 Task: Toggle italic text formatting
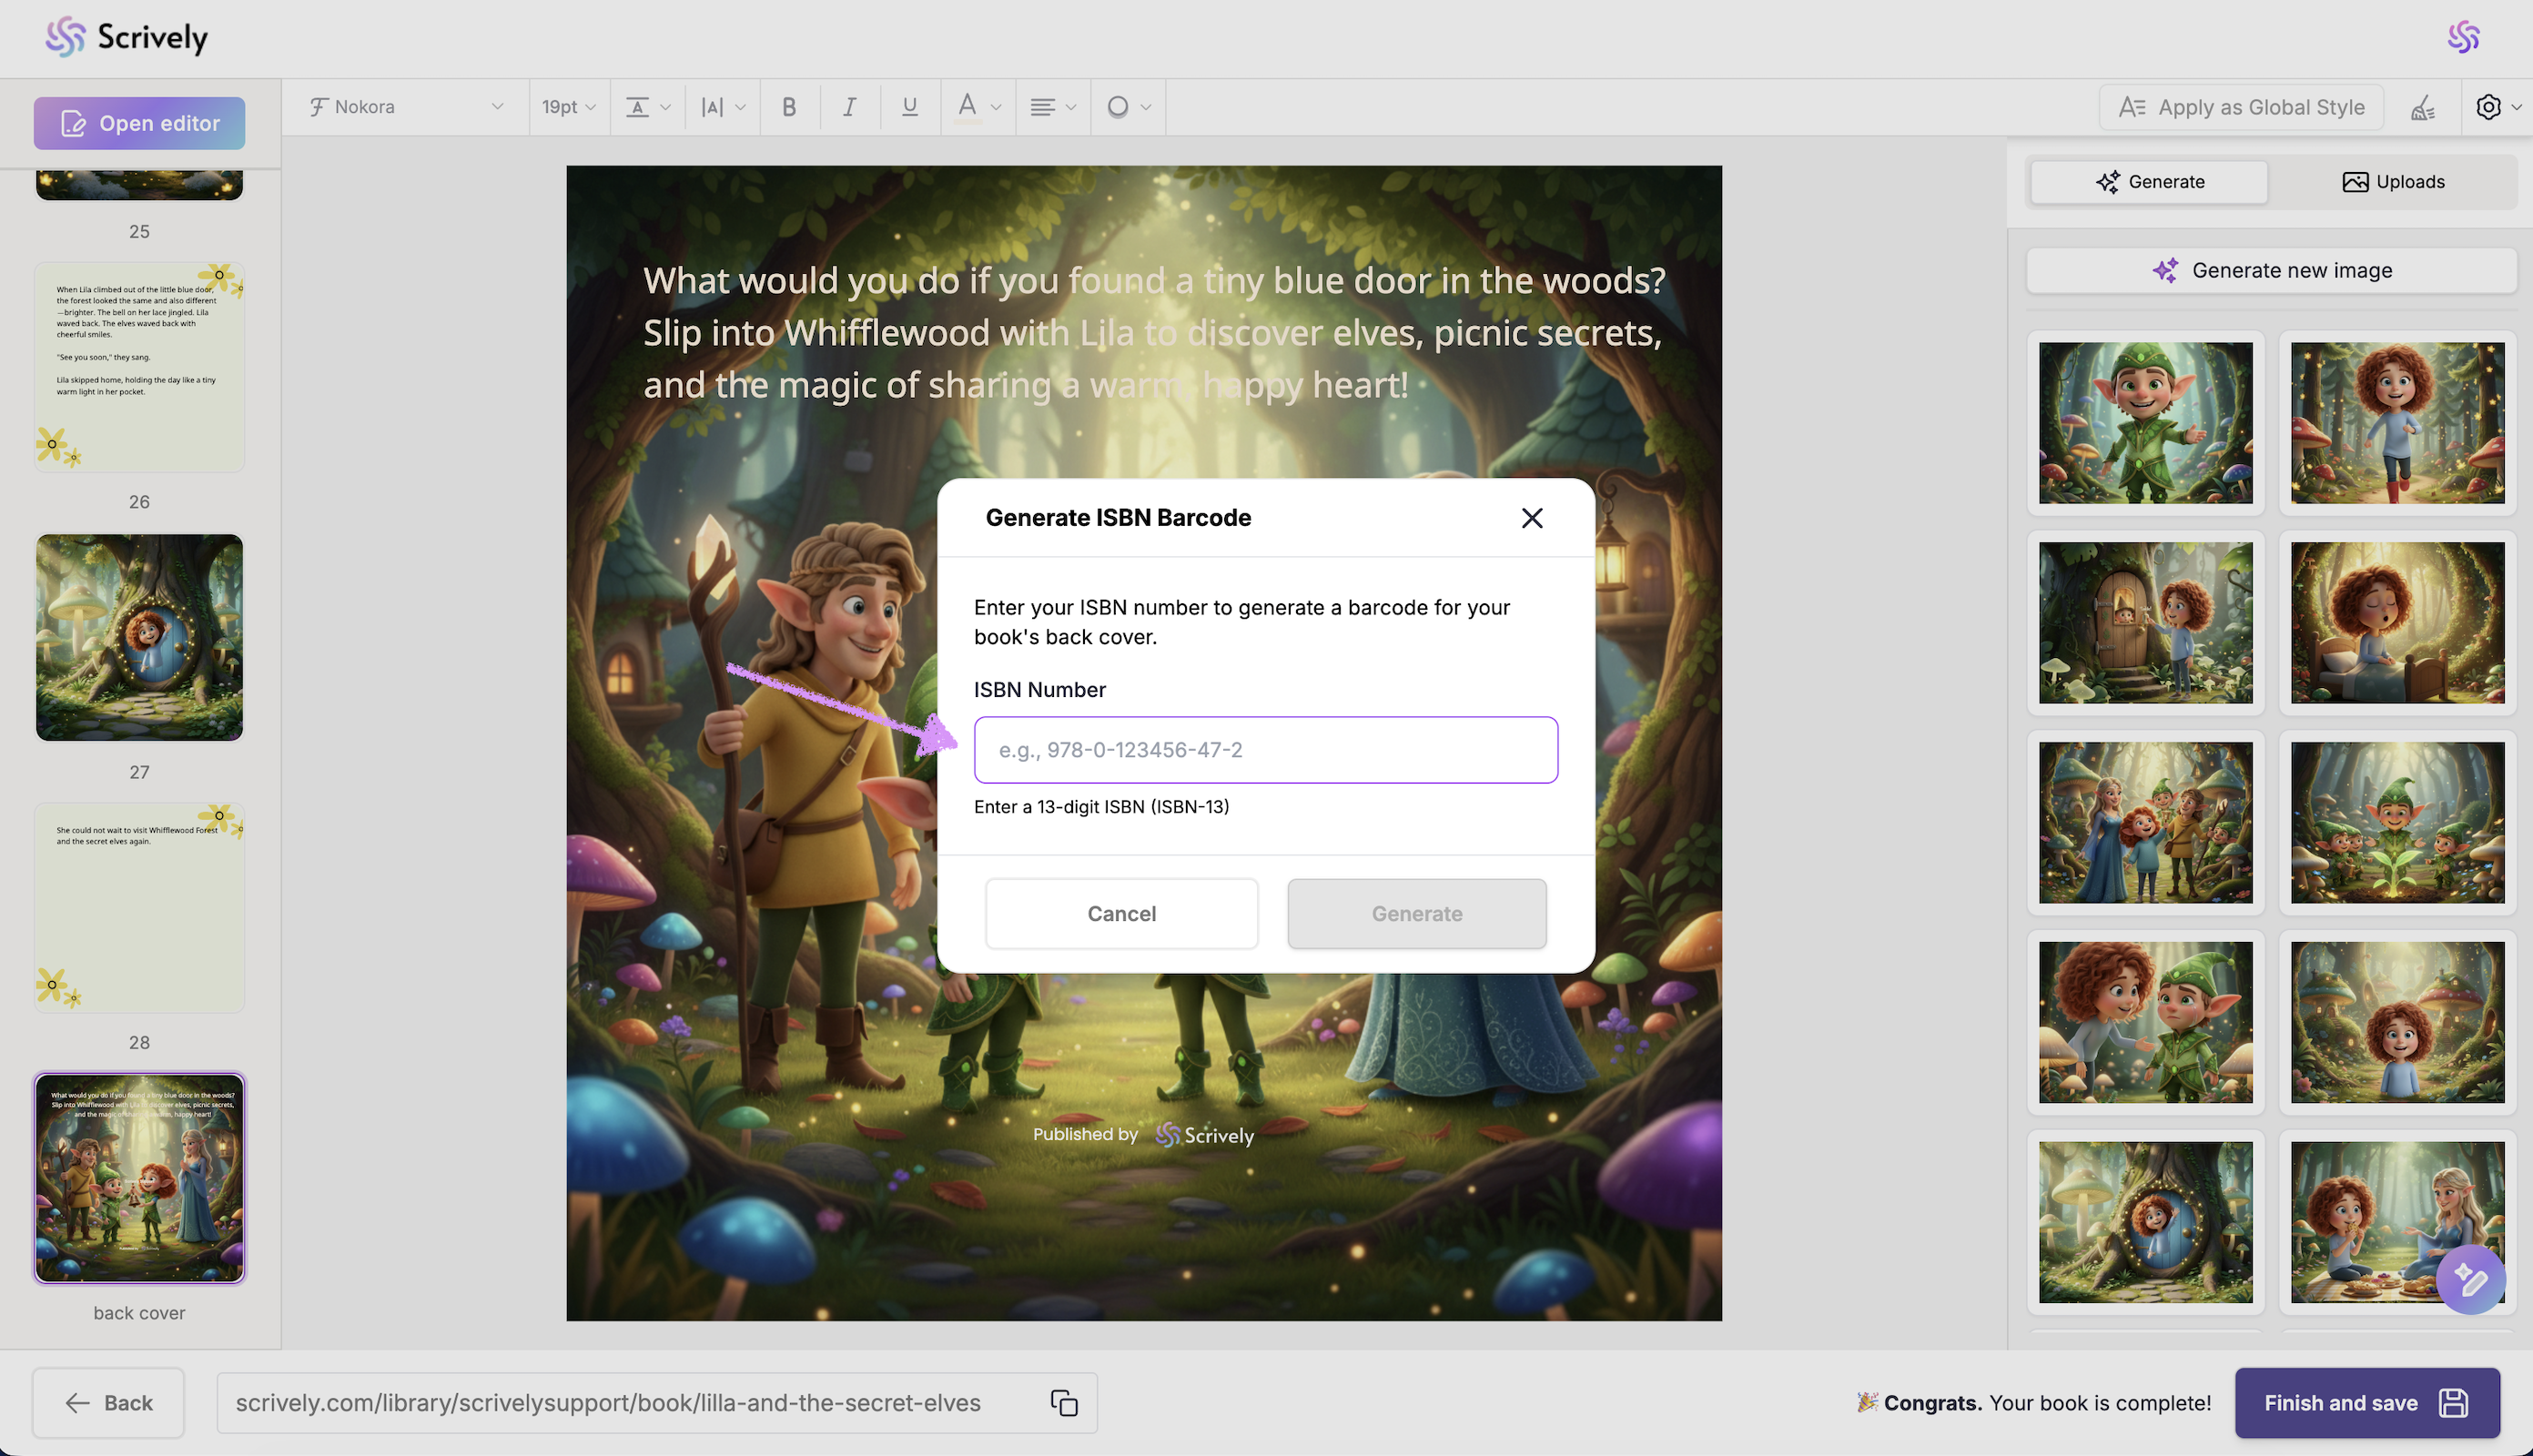(849, 107)
